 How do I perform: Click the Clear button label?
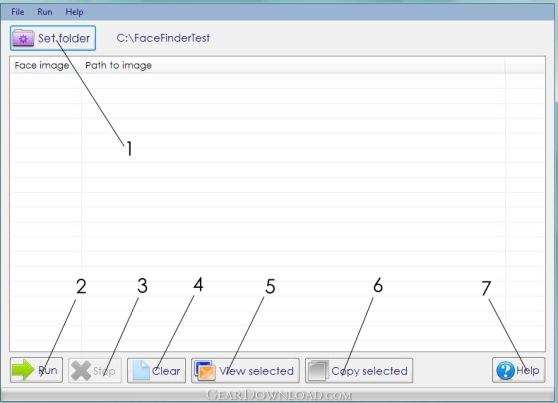(x=166, y=371)
